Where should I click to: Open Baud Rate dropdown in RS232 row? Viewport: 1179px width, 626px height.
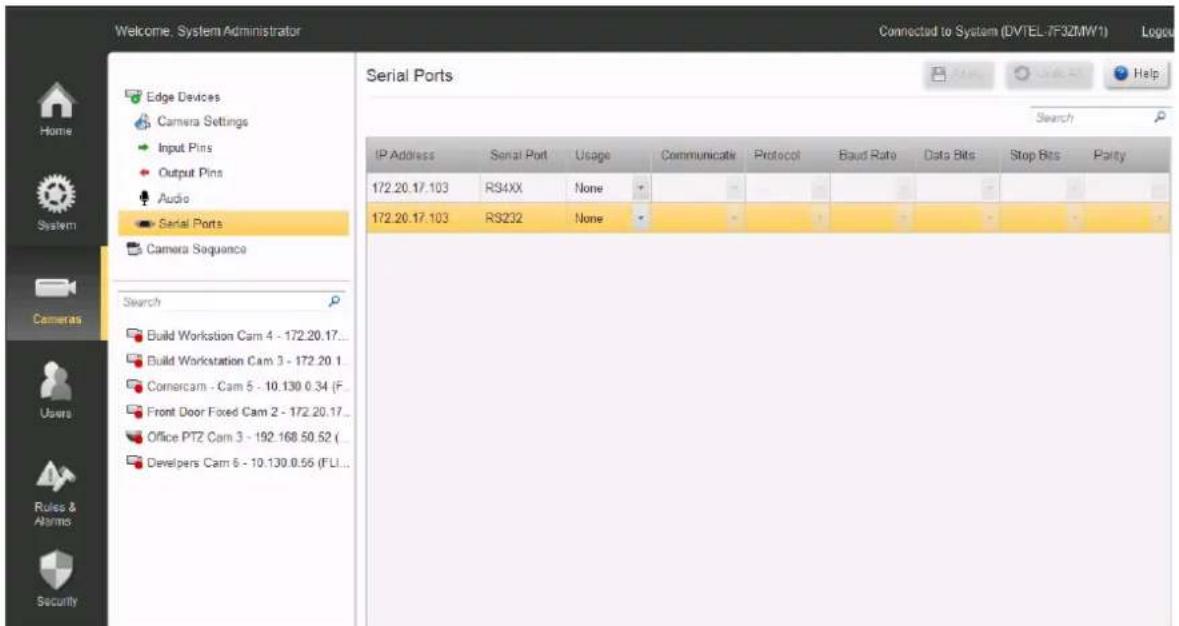click(x=905, y=218)
